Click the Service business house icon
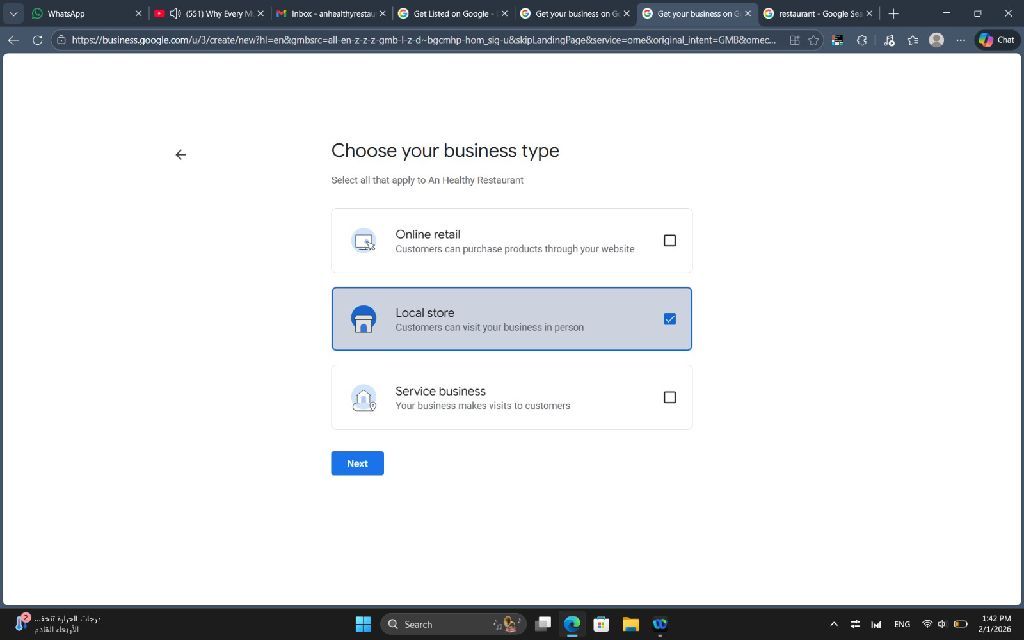1024x640 pixels. pyautogui.click(x=363, y=398)
